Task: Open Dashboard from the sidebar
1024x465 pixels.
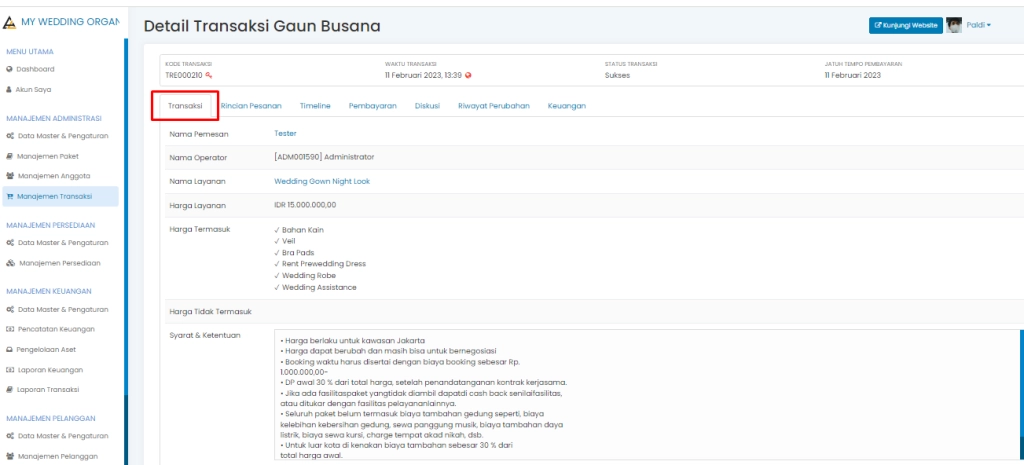Action: [x=36, y=69]
